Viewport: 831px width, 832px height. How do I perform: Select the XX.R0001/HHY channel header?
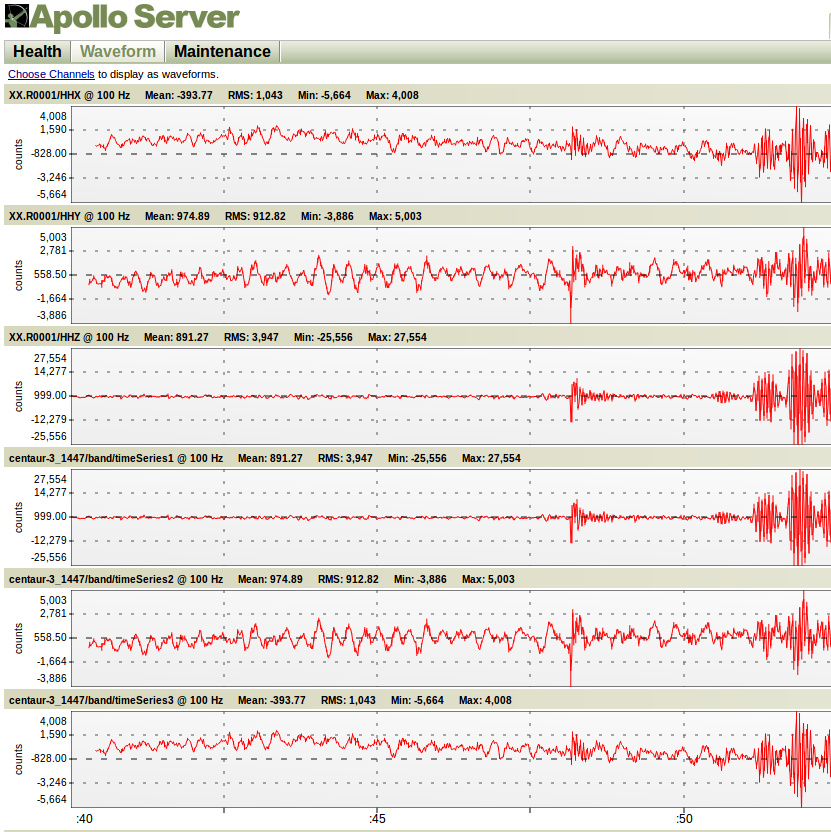coord(69,216)
